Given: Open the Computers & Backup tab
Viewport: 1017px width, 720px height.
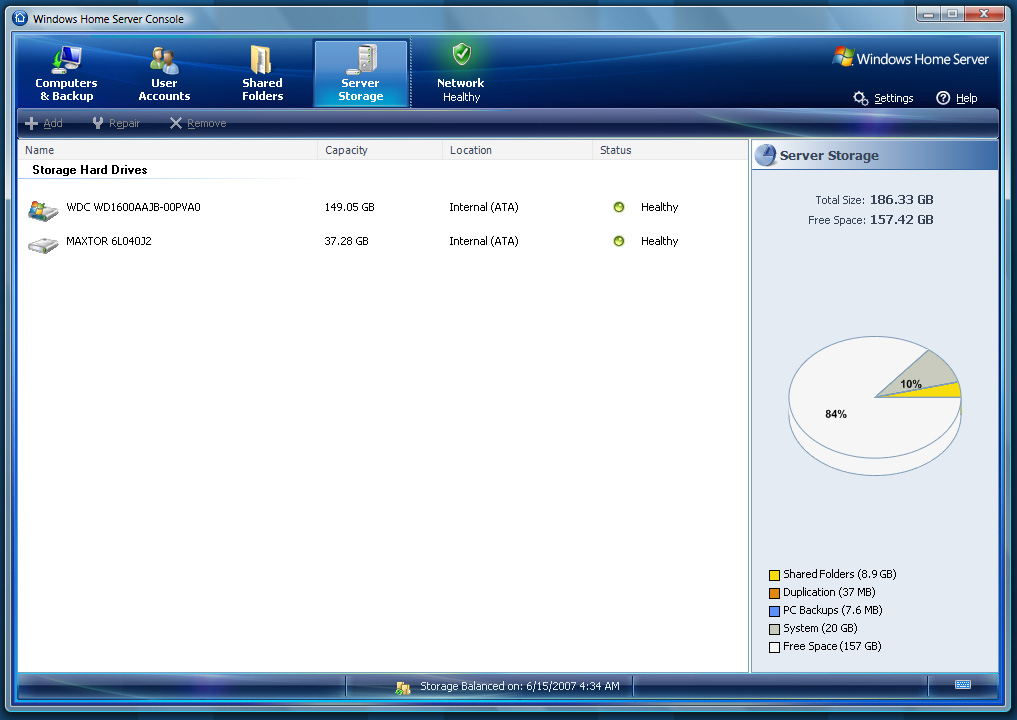Looking at the screenshot, I should coord(66,74).
